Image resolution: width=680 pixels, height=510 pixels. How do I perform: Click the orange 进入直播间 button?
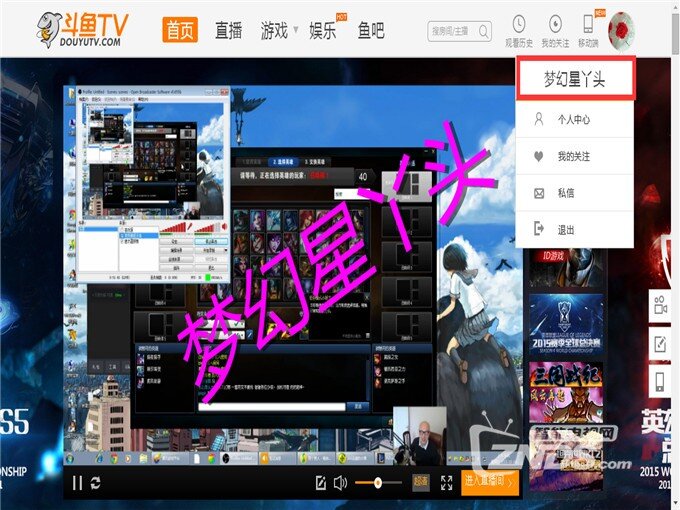coord(490,482)
